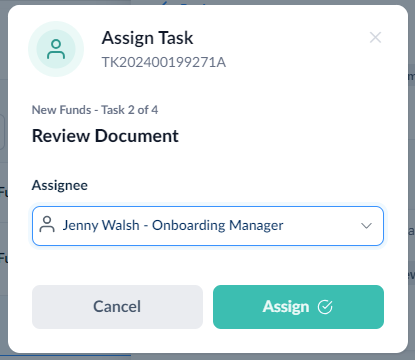The height and width of the screenshot is (360, 415).
Task: Click the word Cancel on grey button
Action: pyautogui.click(x=117, y=306)
